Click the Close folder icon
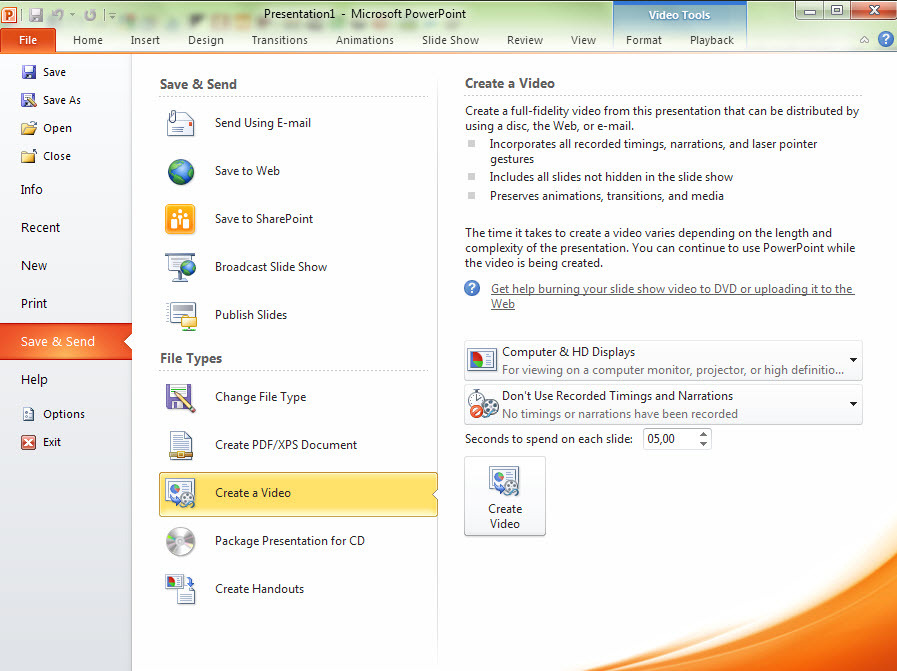 pyautogui.click(x=29, y=156)
